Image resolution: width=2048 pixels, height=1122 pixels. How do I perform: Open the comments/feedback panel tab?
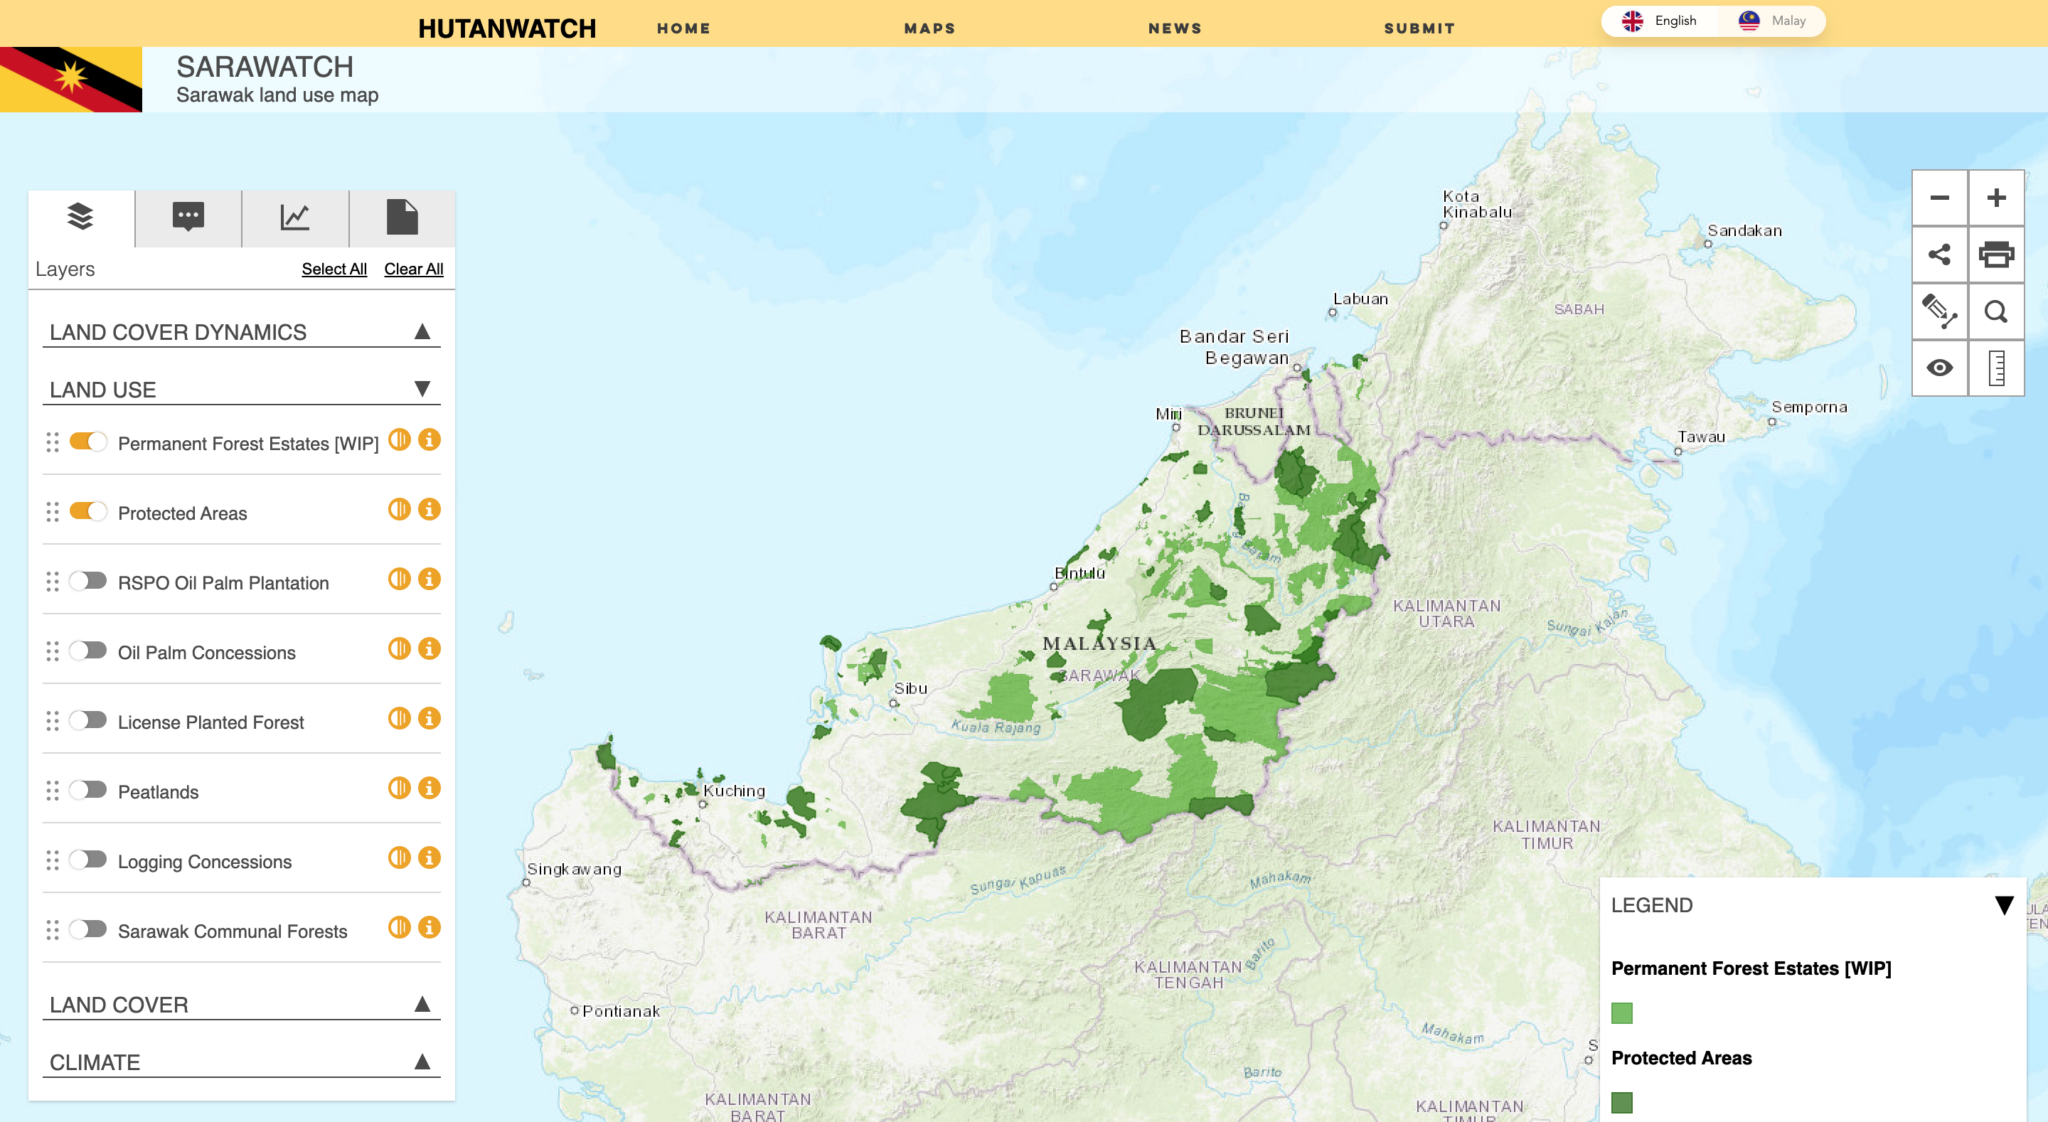186,217
